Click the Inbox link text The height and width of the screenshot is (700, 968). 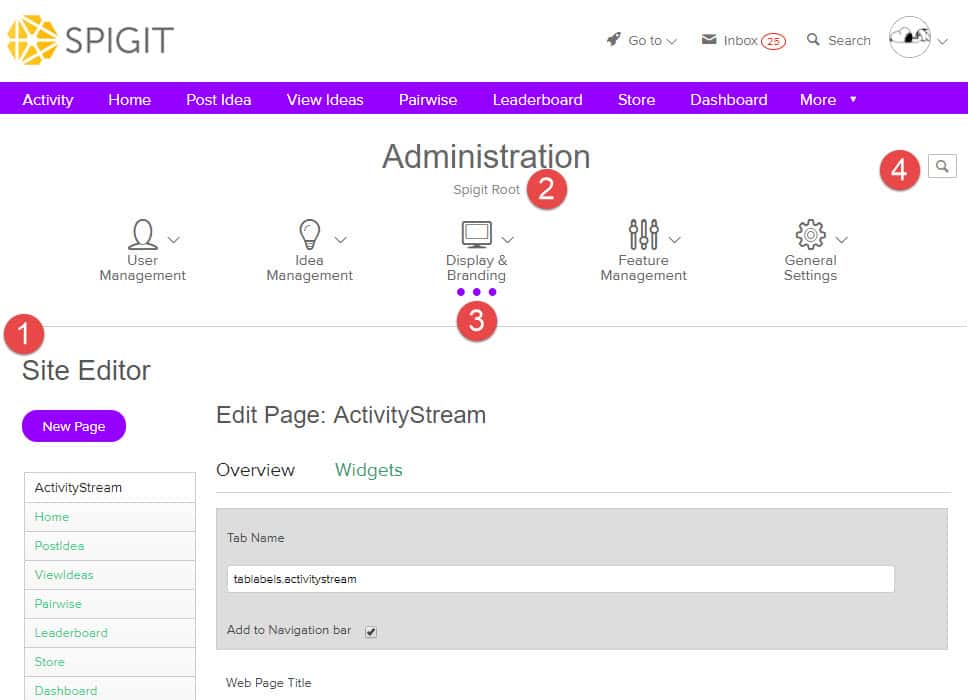[x=740, y=40]
